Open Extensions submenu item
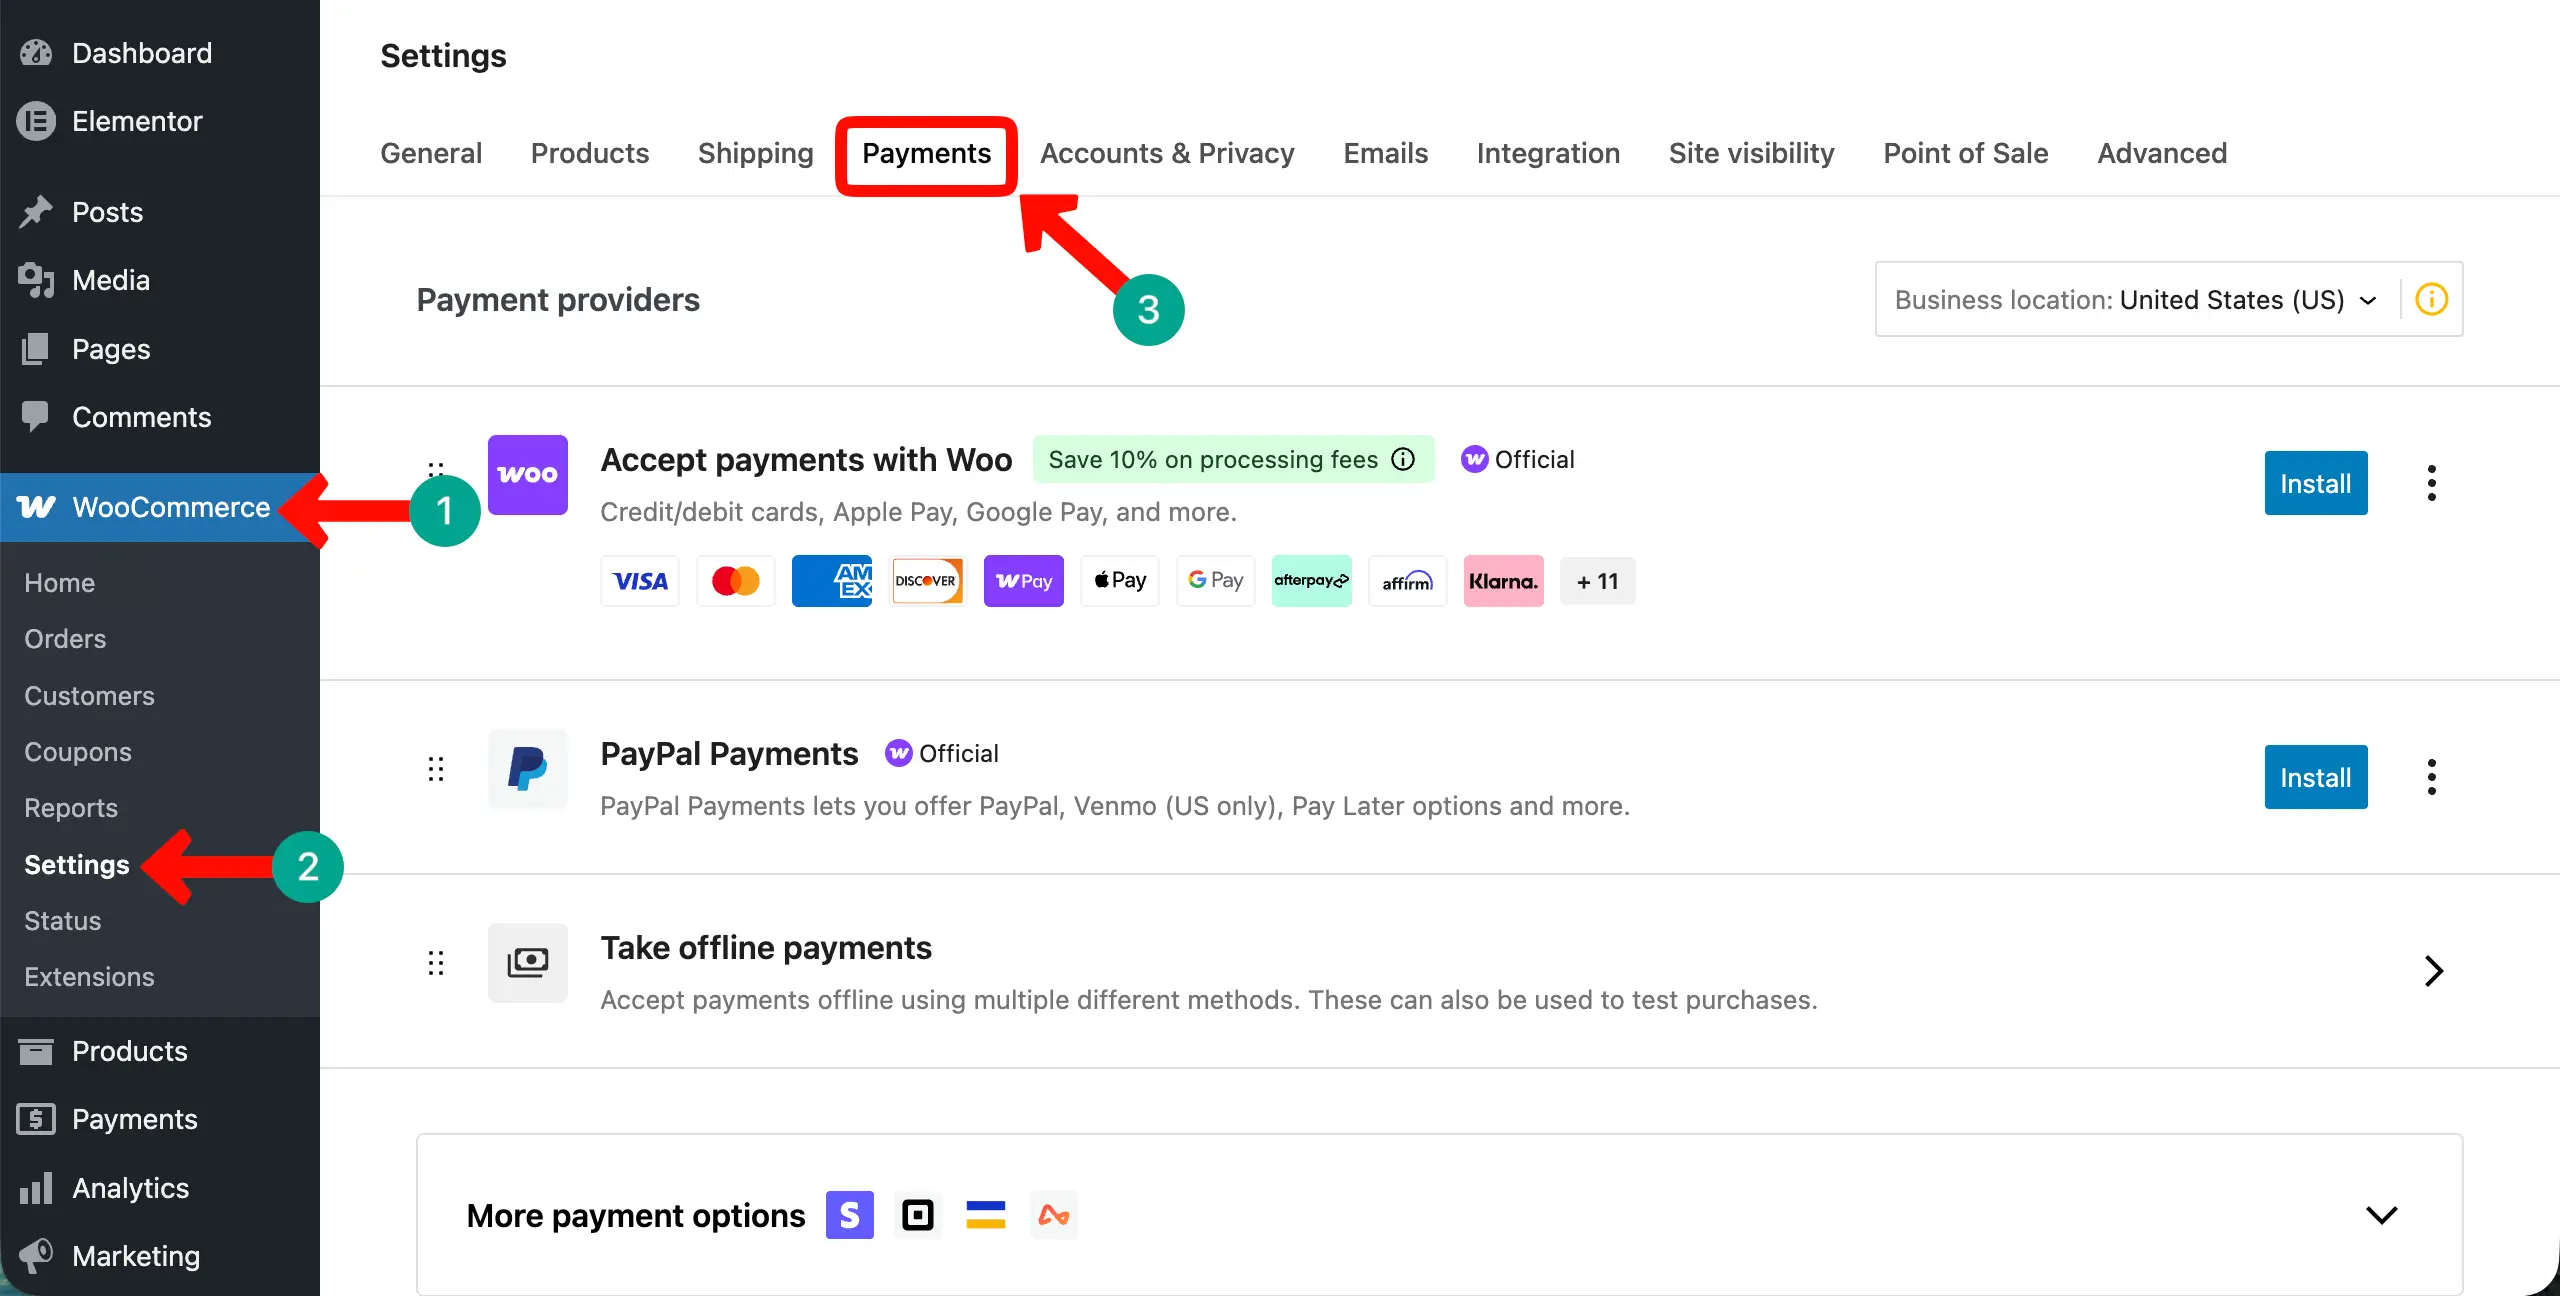The image size is (2560, 1296). pyautogui.click(x=89, y=977)
